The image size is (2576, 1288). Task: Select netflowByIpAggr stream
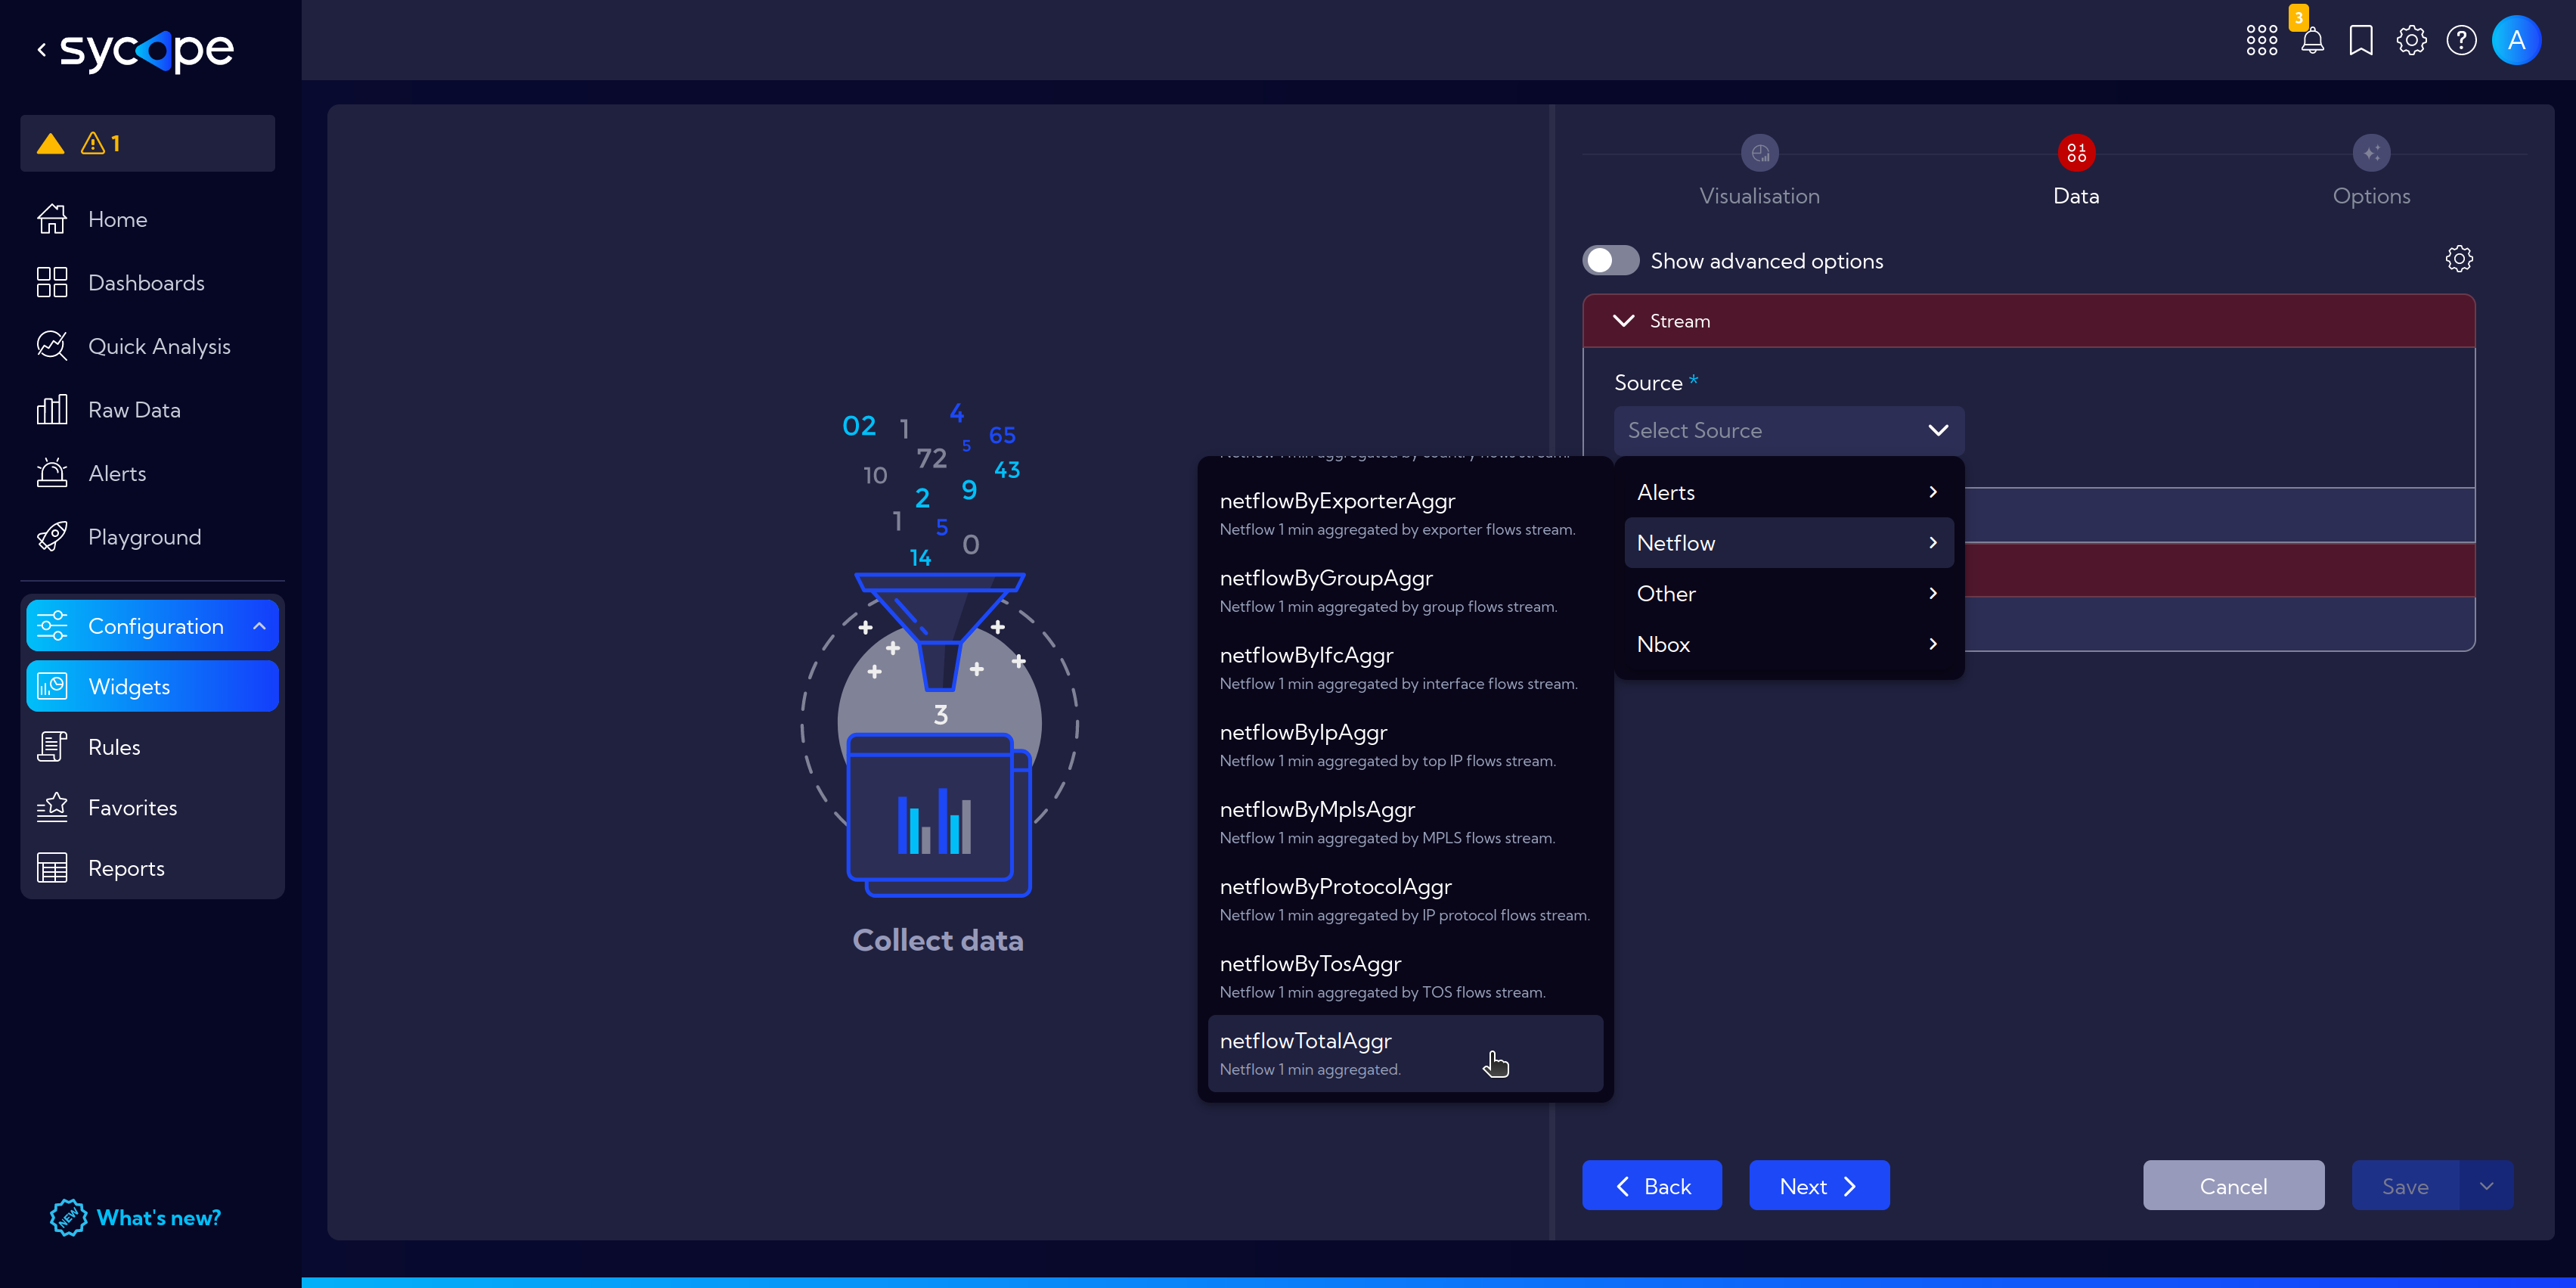(1405, 745)
